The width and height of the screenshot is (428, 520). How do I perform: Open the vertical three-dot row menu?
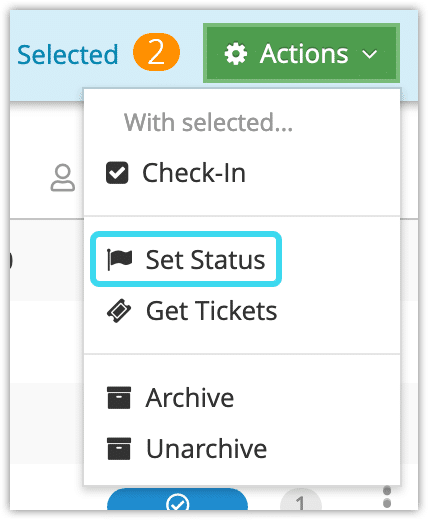(x=387, y=497)
